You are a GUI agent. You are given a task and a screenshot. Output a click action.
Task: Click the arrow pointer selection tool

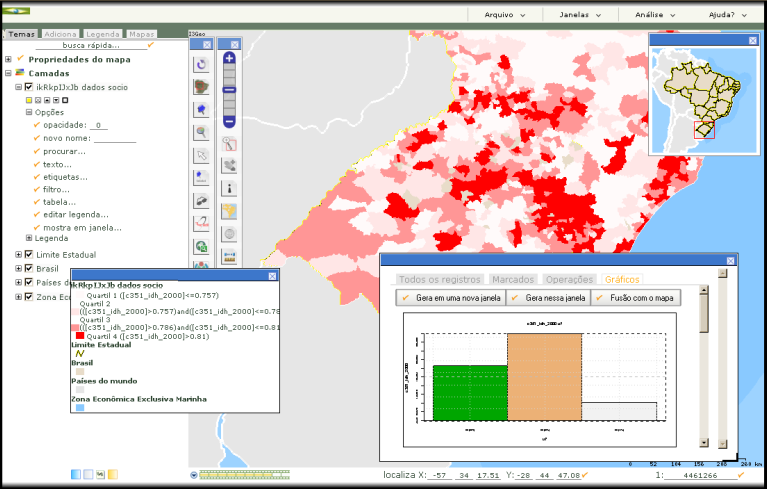click(201, 155)
